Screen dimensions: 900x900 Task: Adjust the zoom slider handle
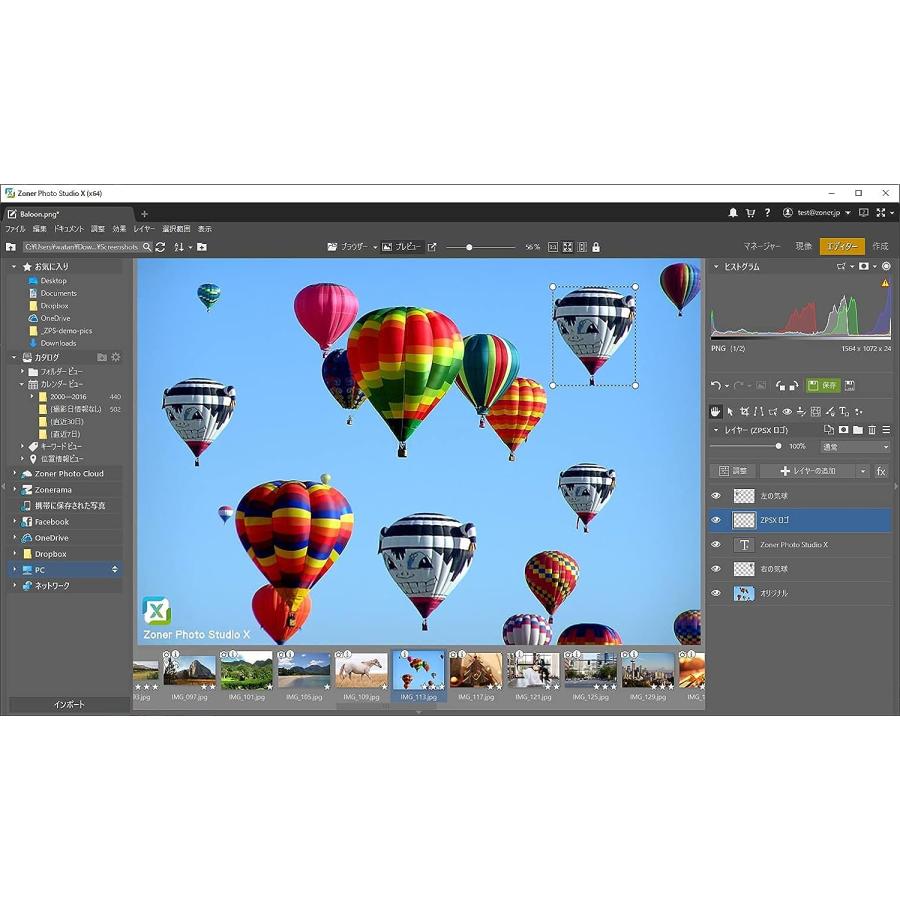tap(469, 247)
